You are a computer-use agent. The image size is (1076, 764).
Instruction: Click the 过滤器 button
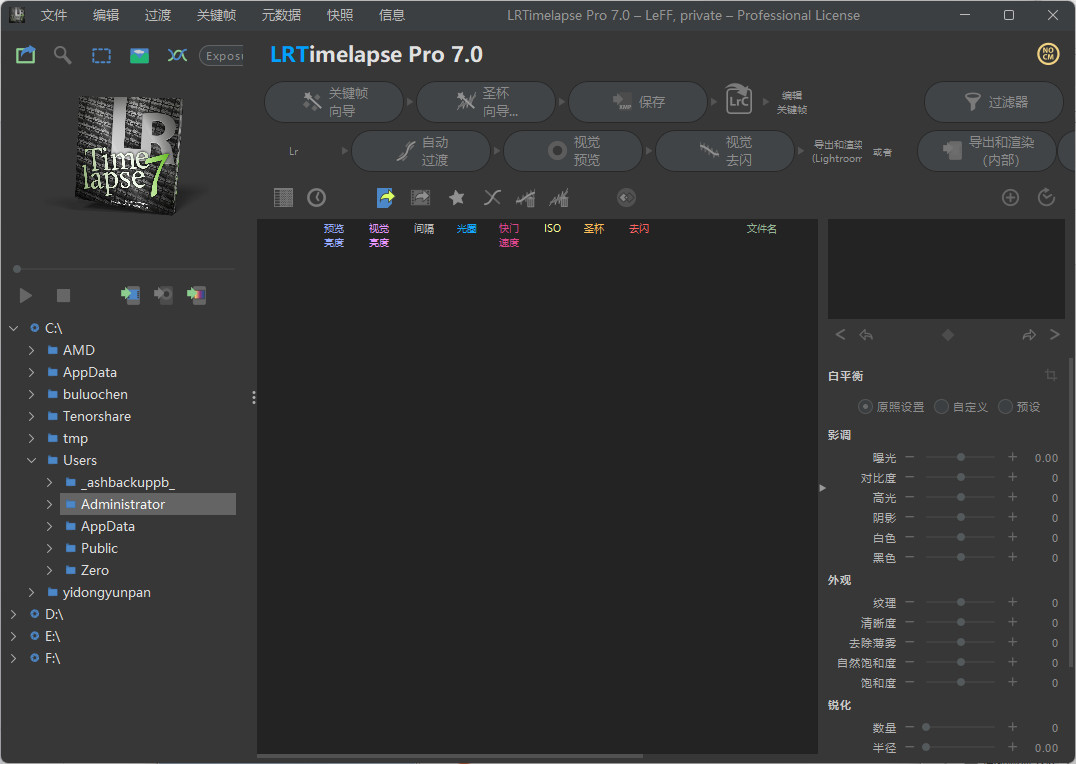click(x=994, y=102)
